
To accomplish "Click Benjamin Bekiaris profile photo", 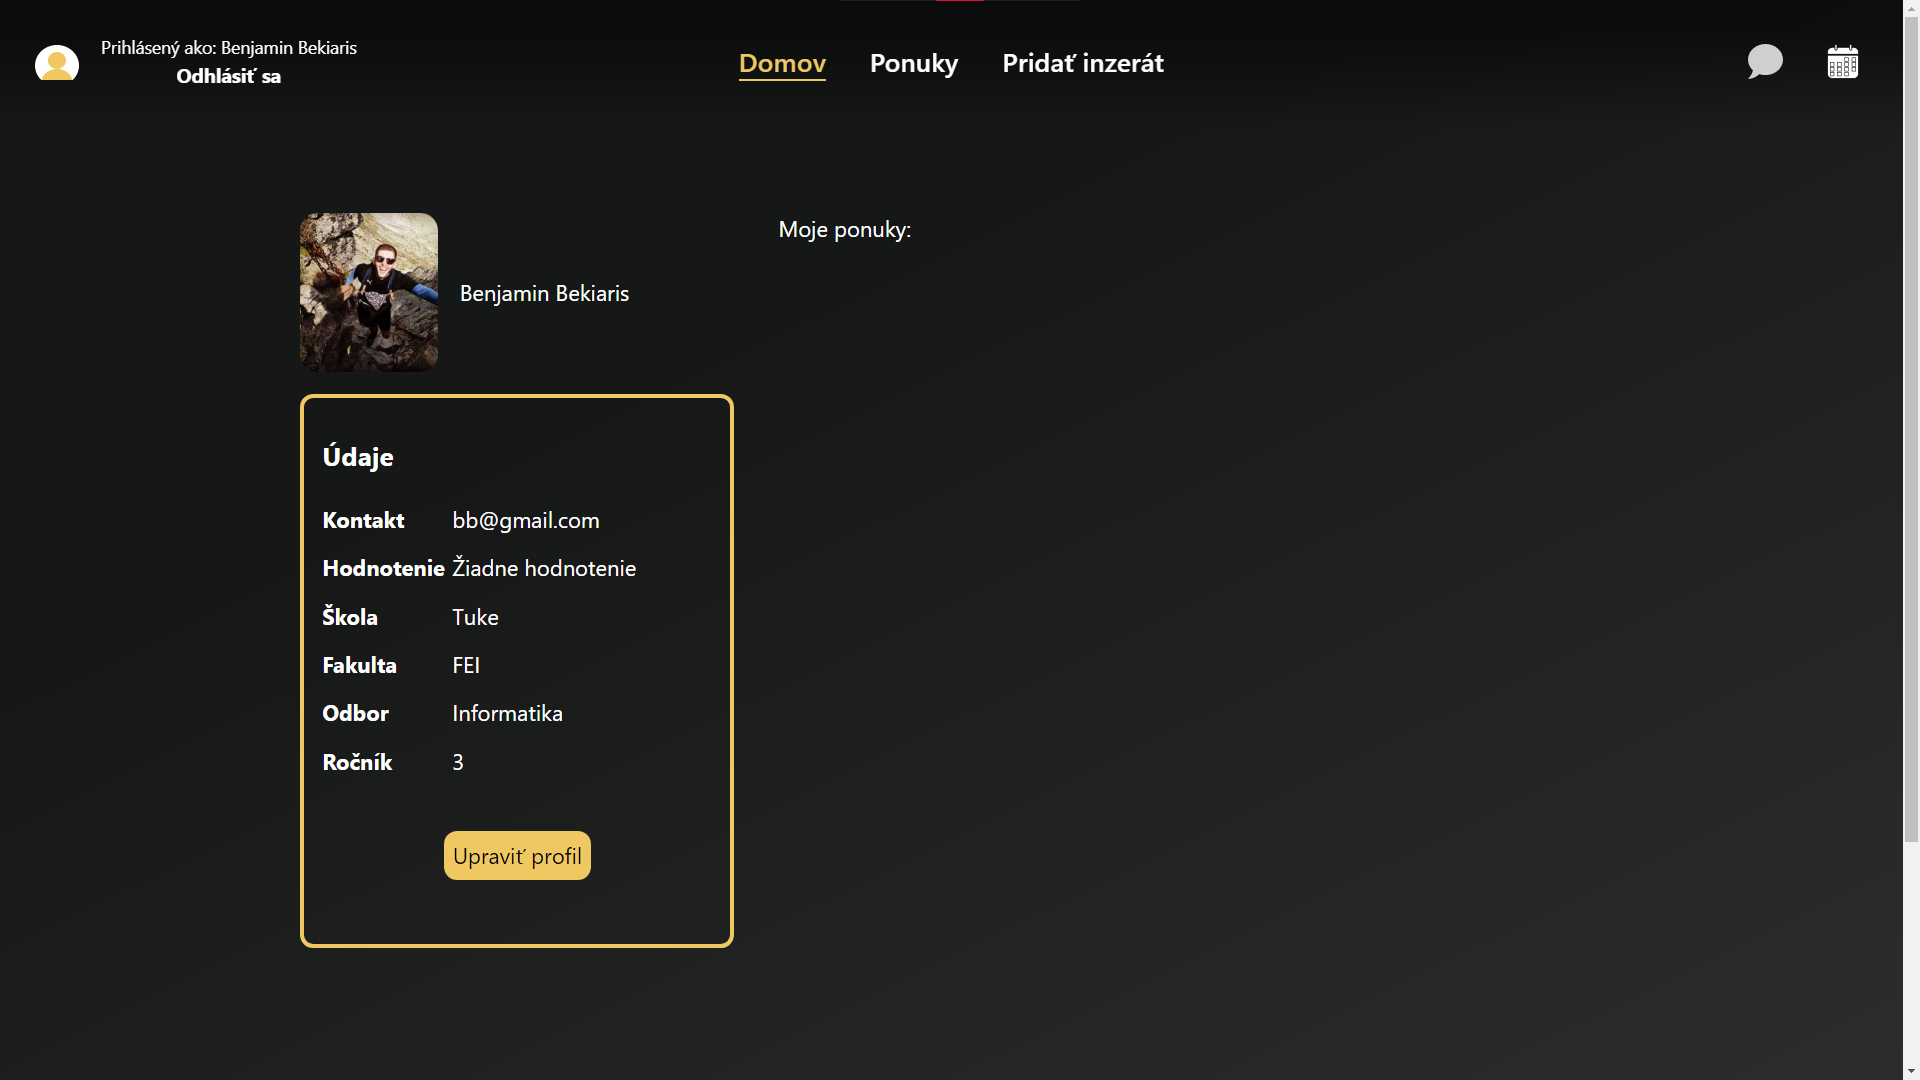I will click(x=369, y=292).
